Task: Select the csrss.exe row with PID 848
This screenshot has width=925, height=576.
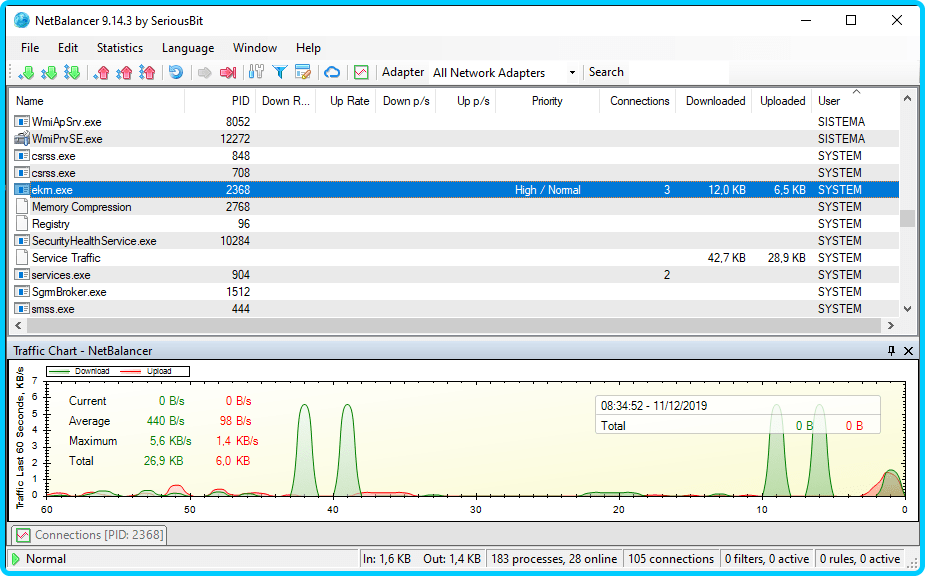Action: tap(454, 156)
